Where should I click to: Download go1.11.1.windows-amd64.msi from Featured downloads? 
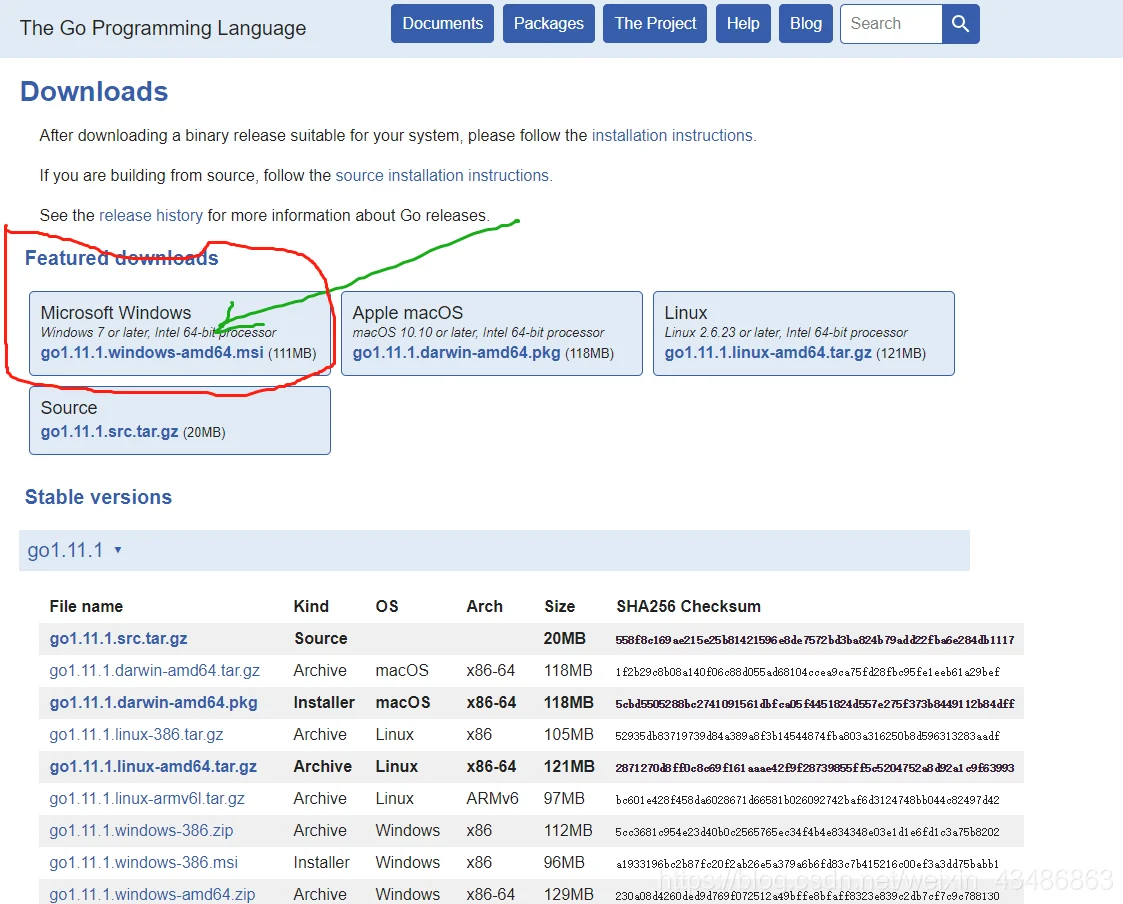tap(152, 352)
